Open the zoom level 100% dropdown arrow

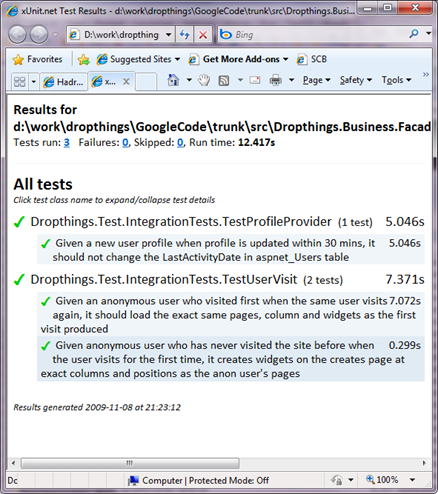(412, 480)
